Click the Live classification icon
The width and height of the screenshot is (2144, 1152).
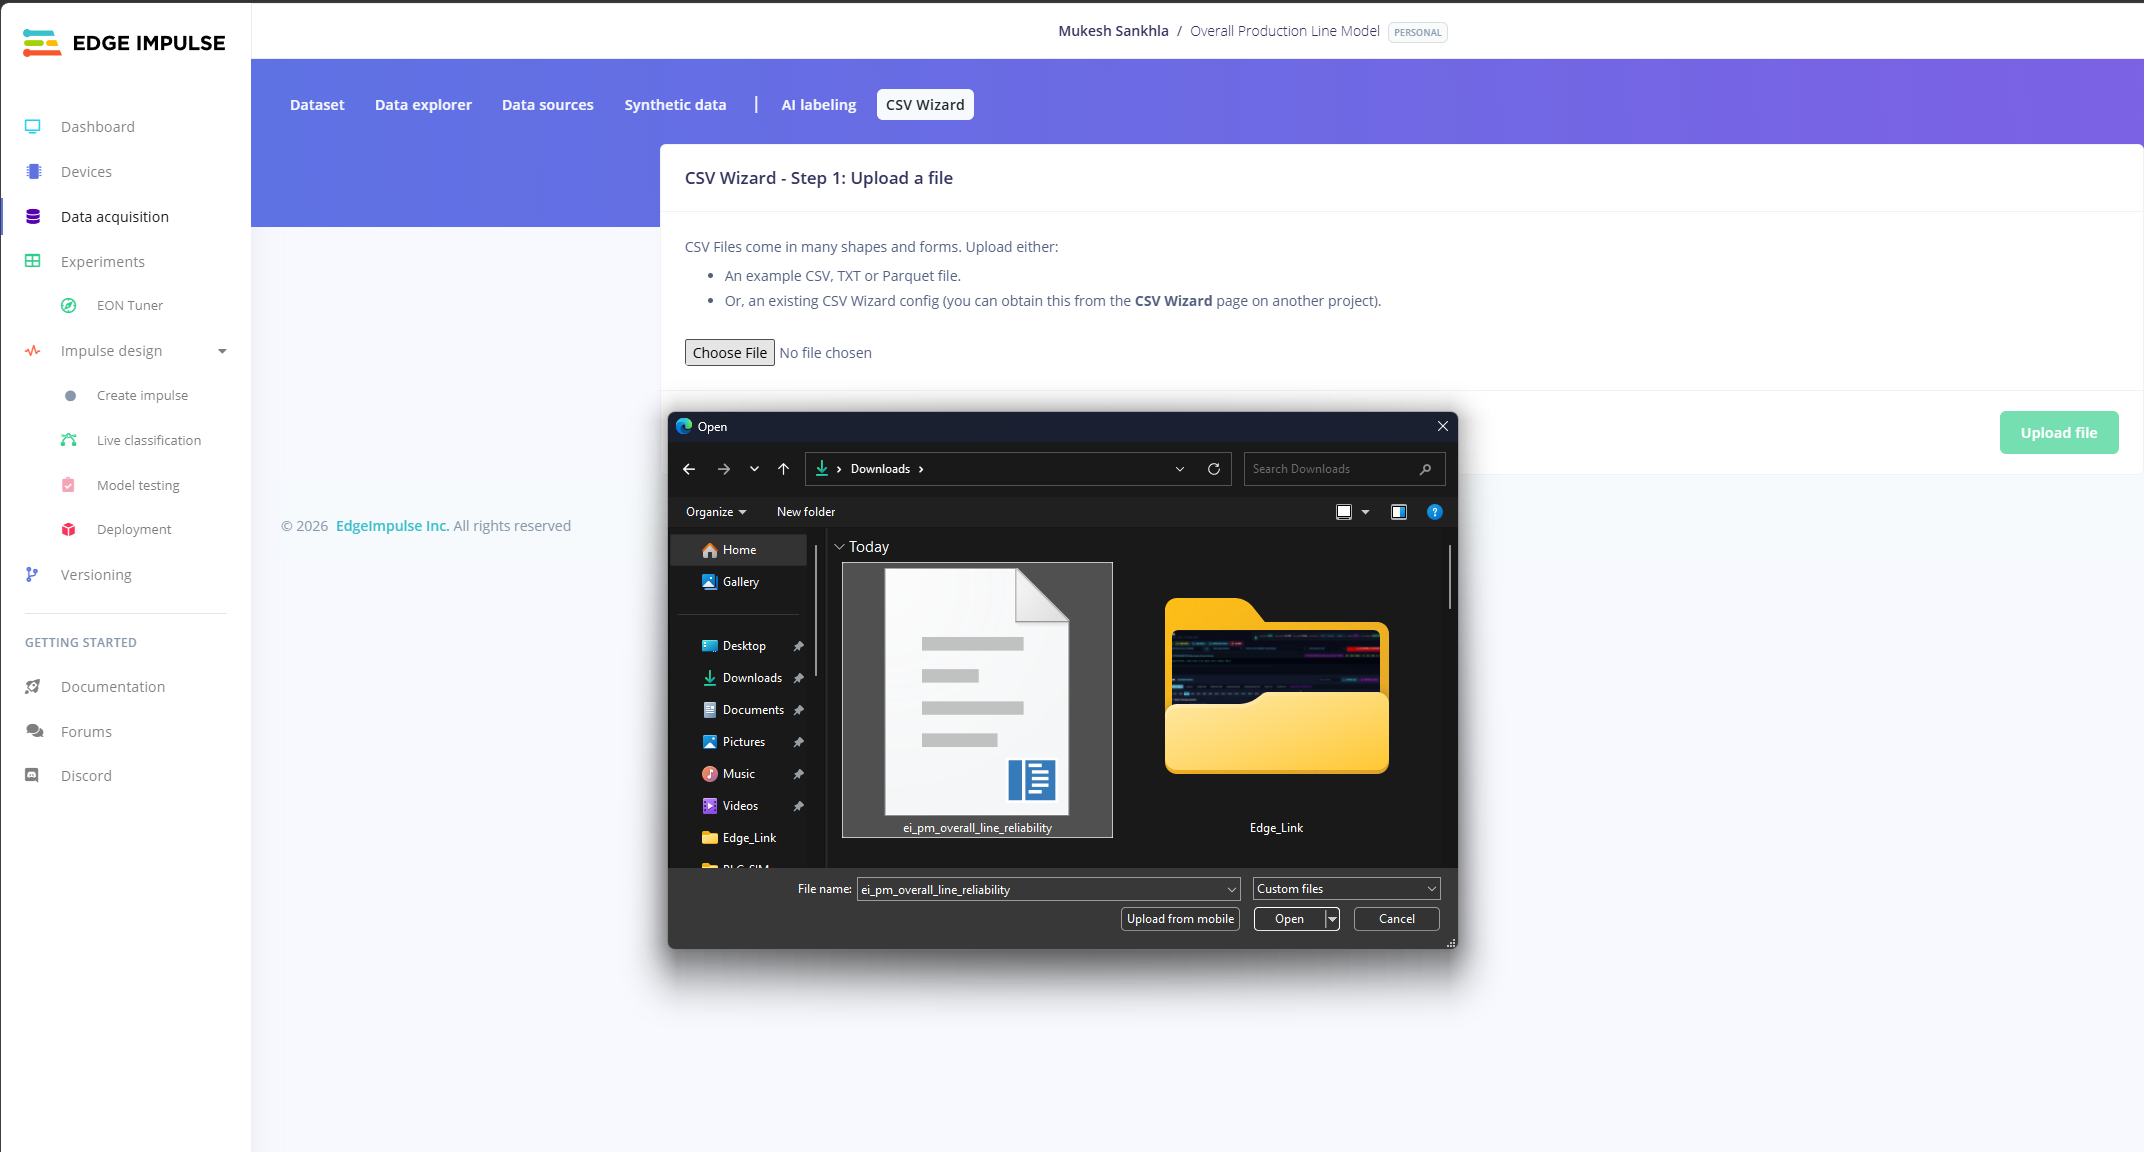coord(68,440)
